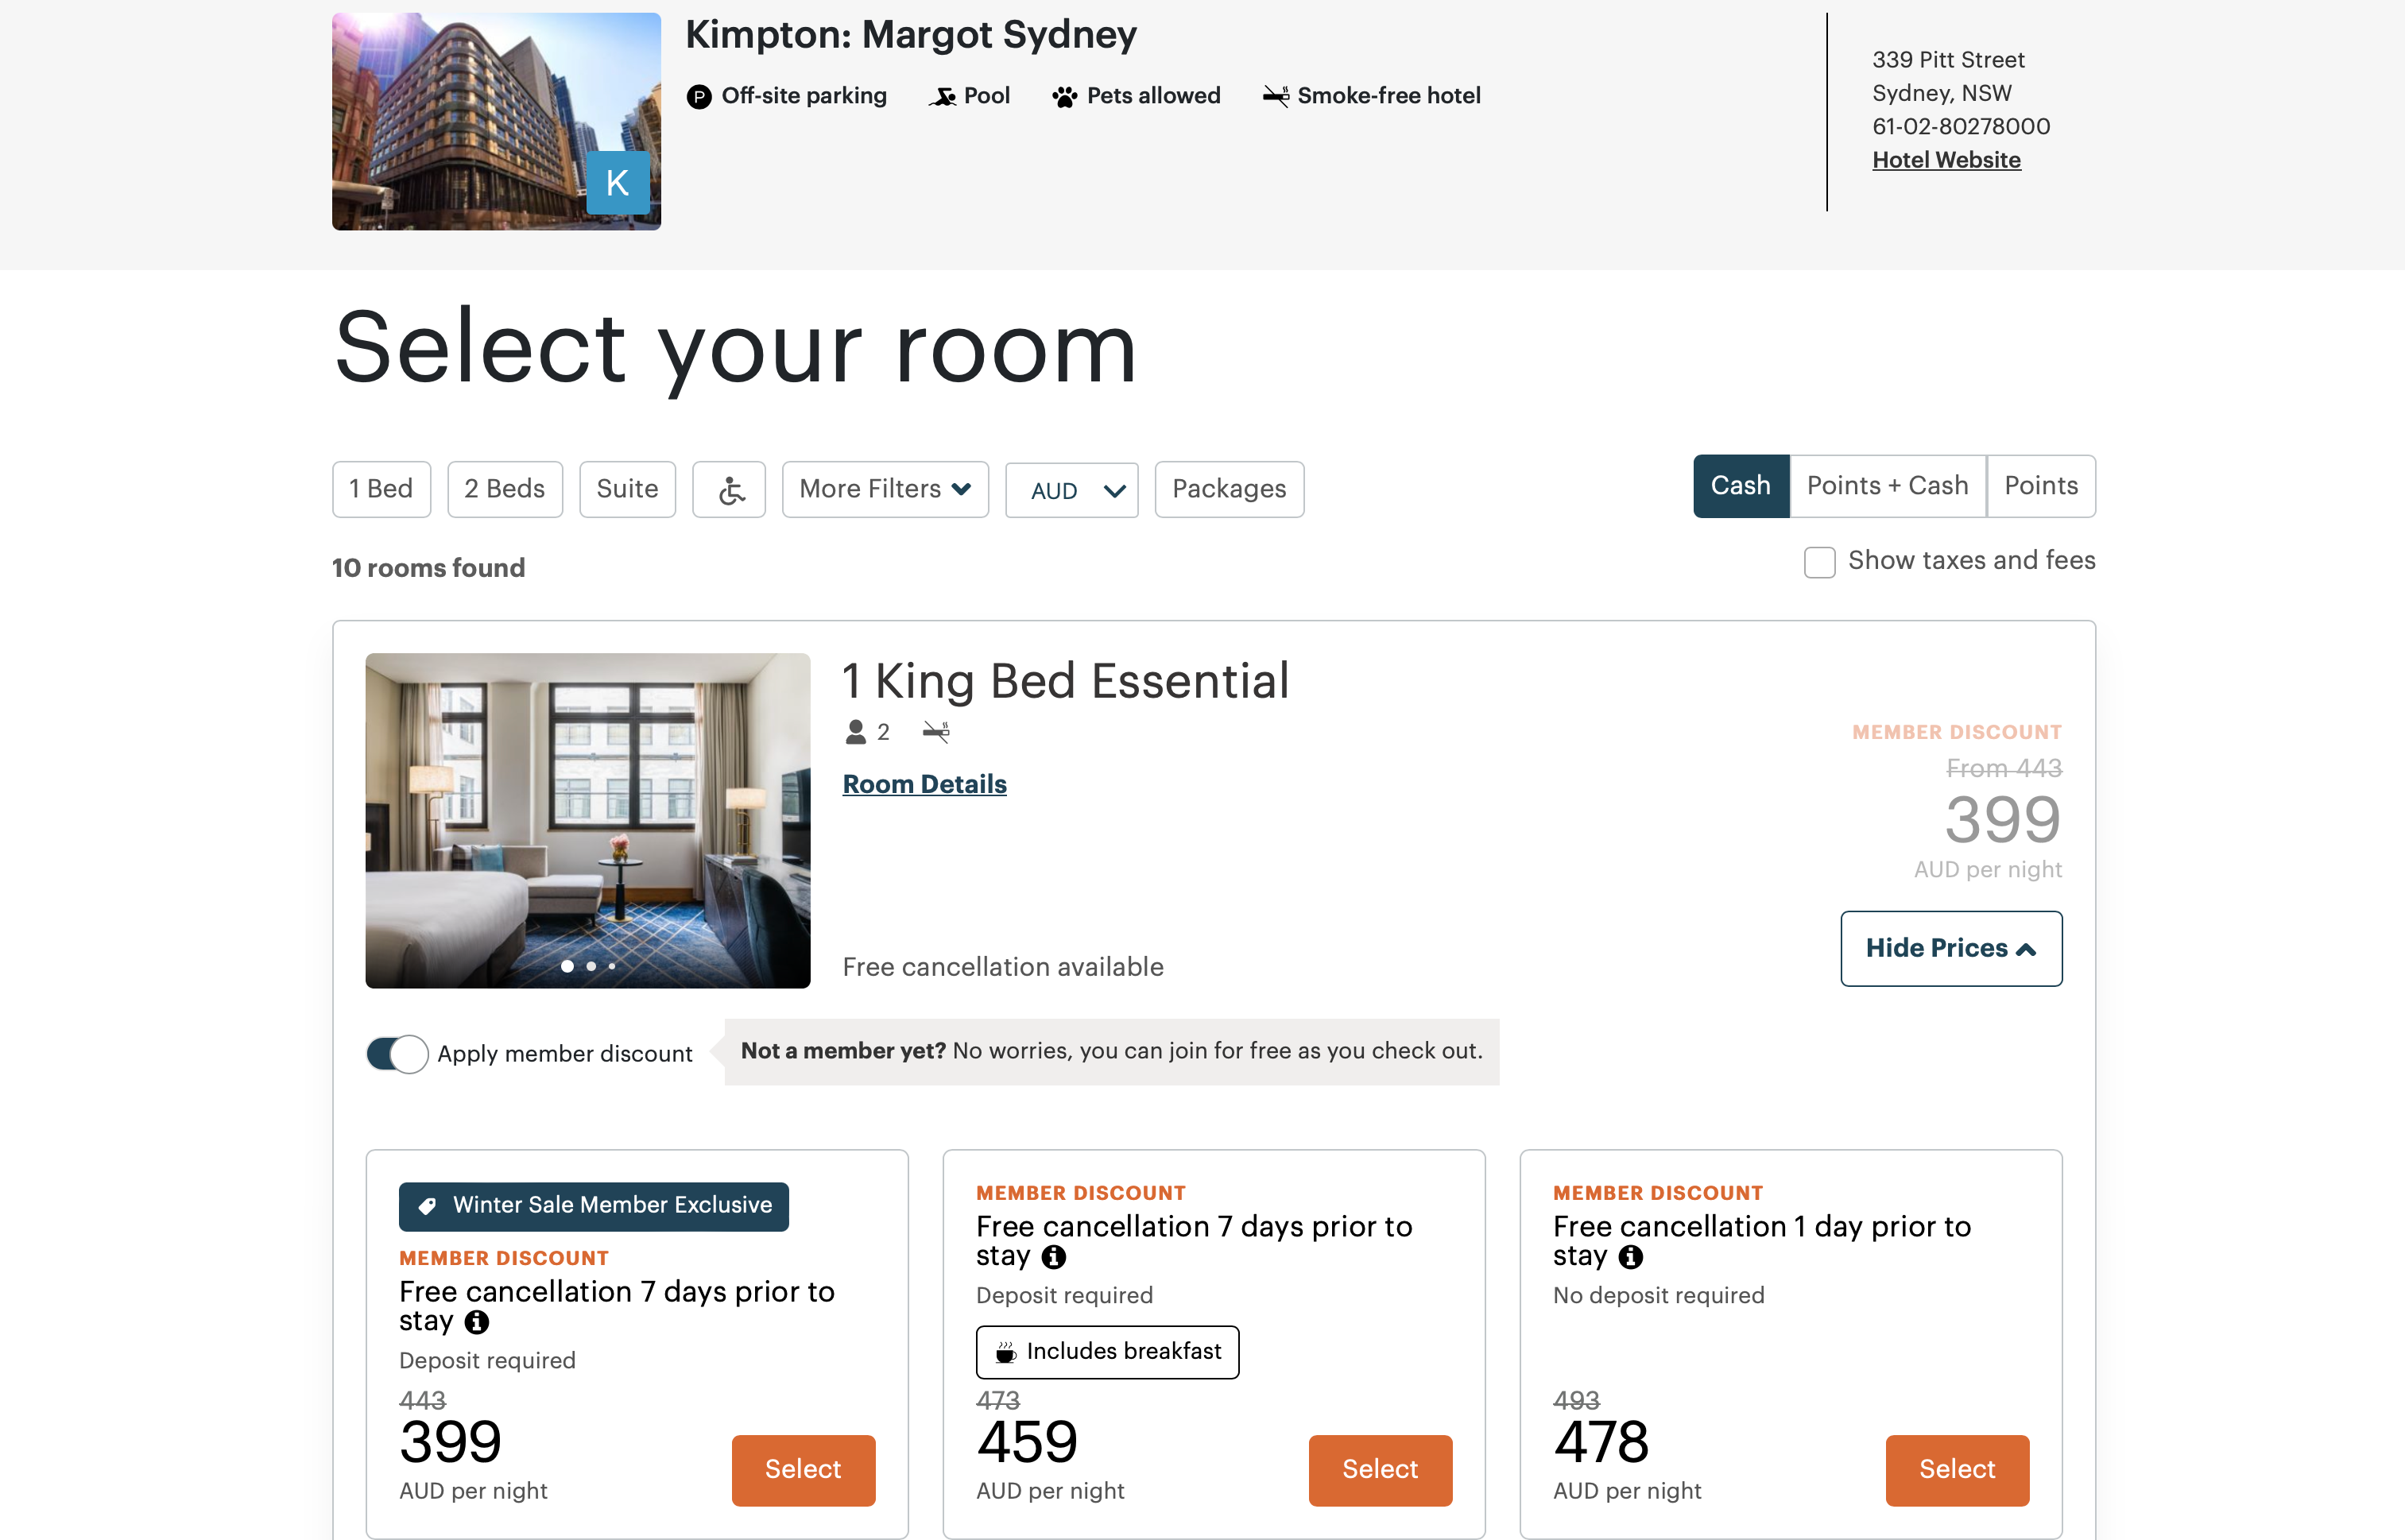Click the second carousel dot on room photo
Screen dimensions: 2405x1540
pyautogui.click(x=591, y=966)
